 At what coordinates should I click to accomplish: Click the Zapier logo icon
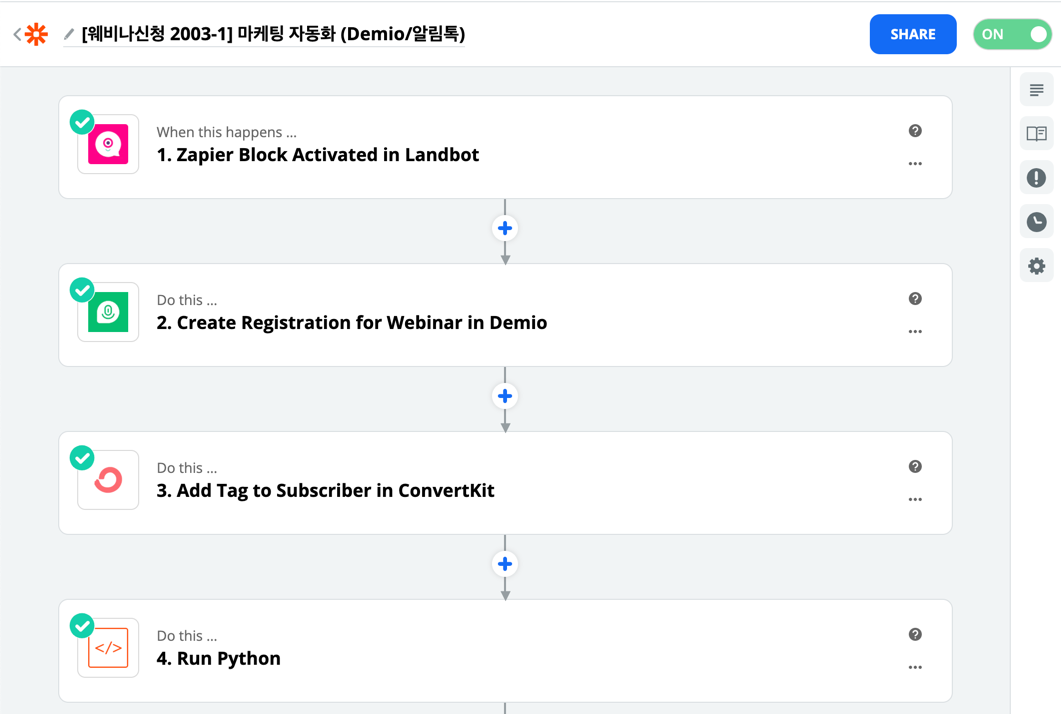pyautogui.click(x=37, y=34)
